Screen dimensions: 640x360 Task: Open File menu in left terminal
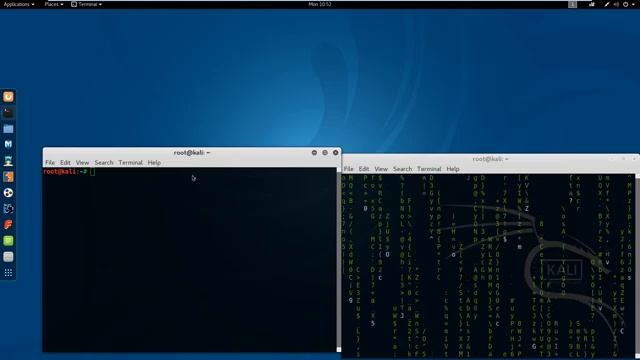point(50,162)
